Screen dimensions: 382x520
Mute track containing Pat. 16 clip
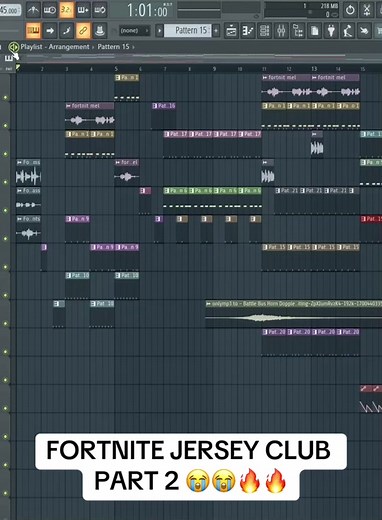[x=5, y=125]
